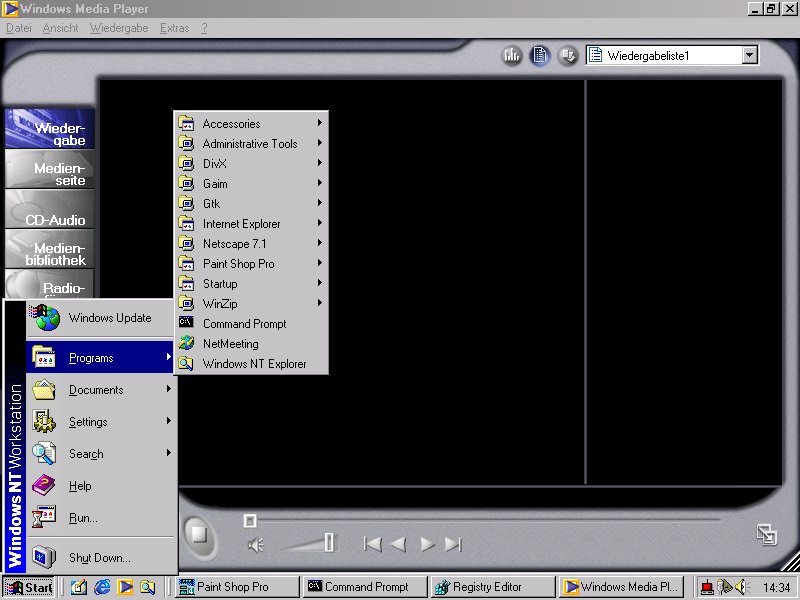This screenshot has width=800, height=600.
Task: Click the shuffle playback icon
Action: (567, 55)
